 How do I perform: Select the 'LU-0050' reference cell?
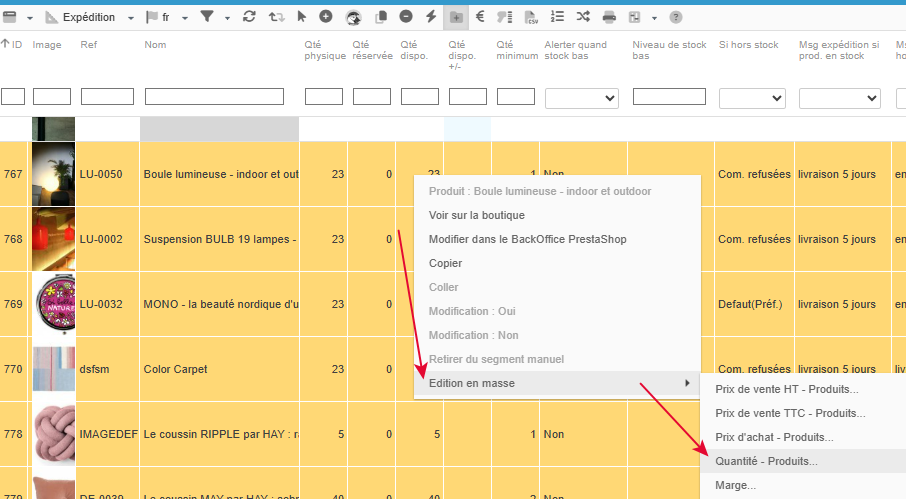point(107,174)
